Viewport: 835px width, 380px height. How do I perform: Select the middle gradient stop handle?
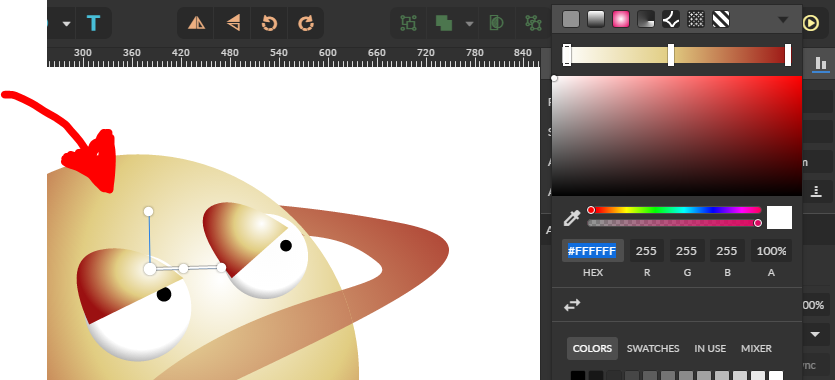tap(671, 55)
